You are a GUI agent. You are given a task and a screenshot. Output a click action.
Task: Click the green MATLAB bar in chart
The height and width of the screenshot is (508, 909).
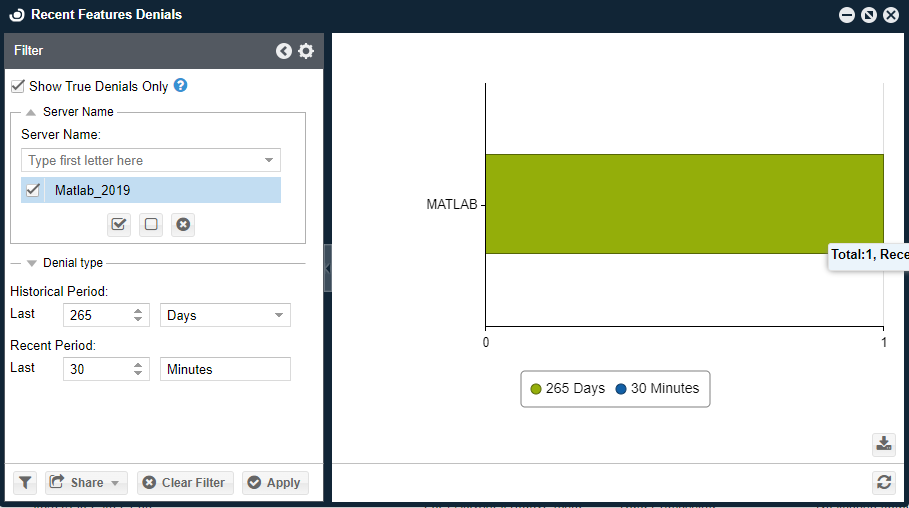pyautogui.click(x=683, y=204)
